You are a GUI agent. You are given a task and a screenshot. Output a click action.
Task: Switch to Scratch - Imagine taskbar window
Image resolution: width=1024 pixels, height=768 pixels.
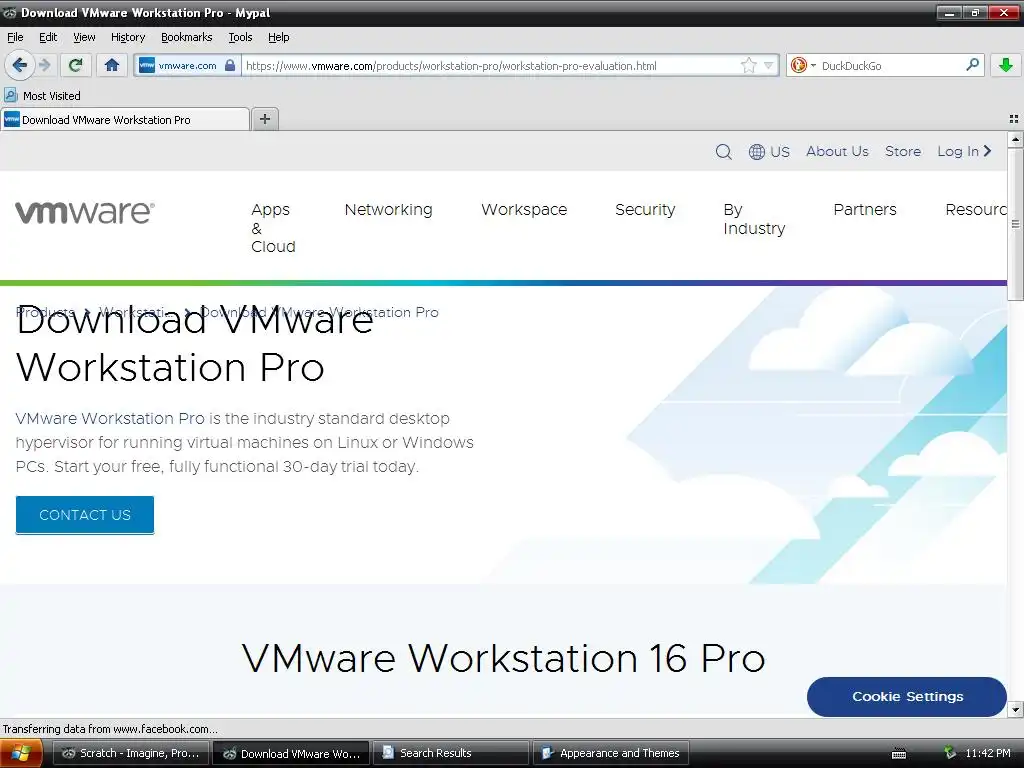coord(131,753)
